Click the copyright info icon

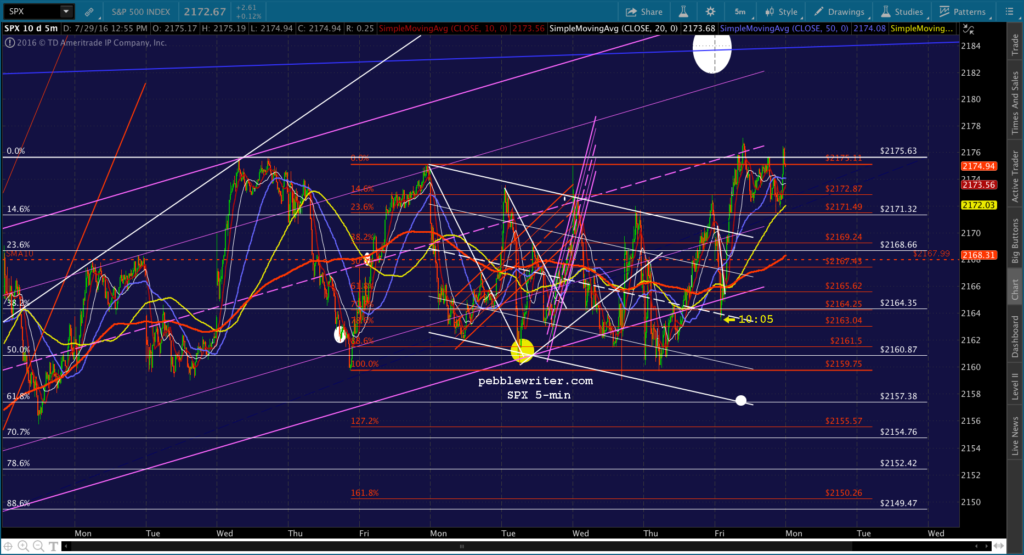coord(10,43)
